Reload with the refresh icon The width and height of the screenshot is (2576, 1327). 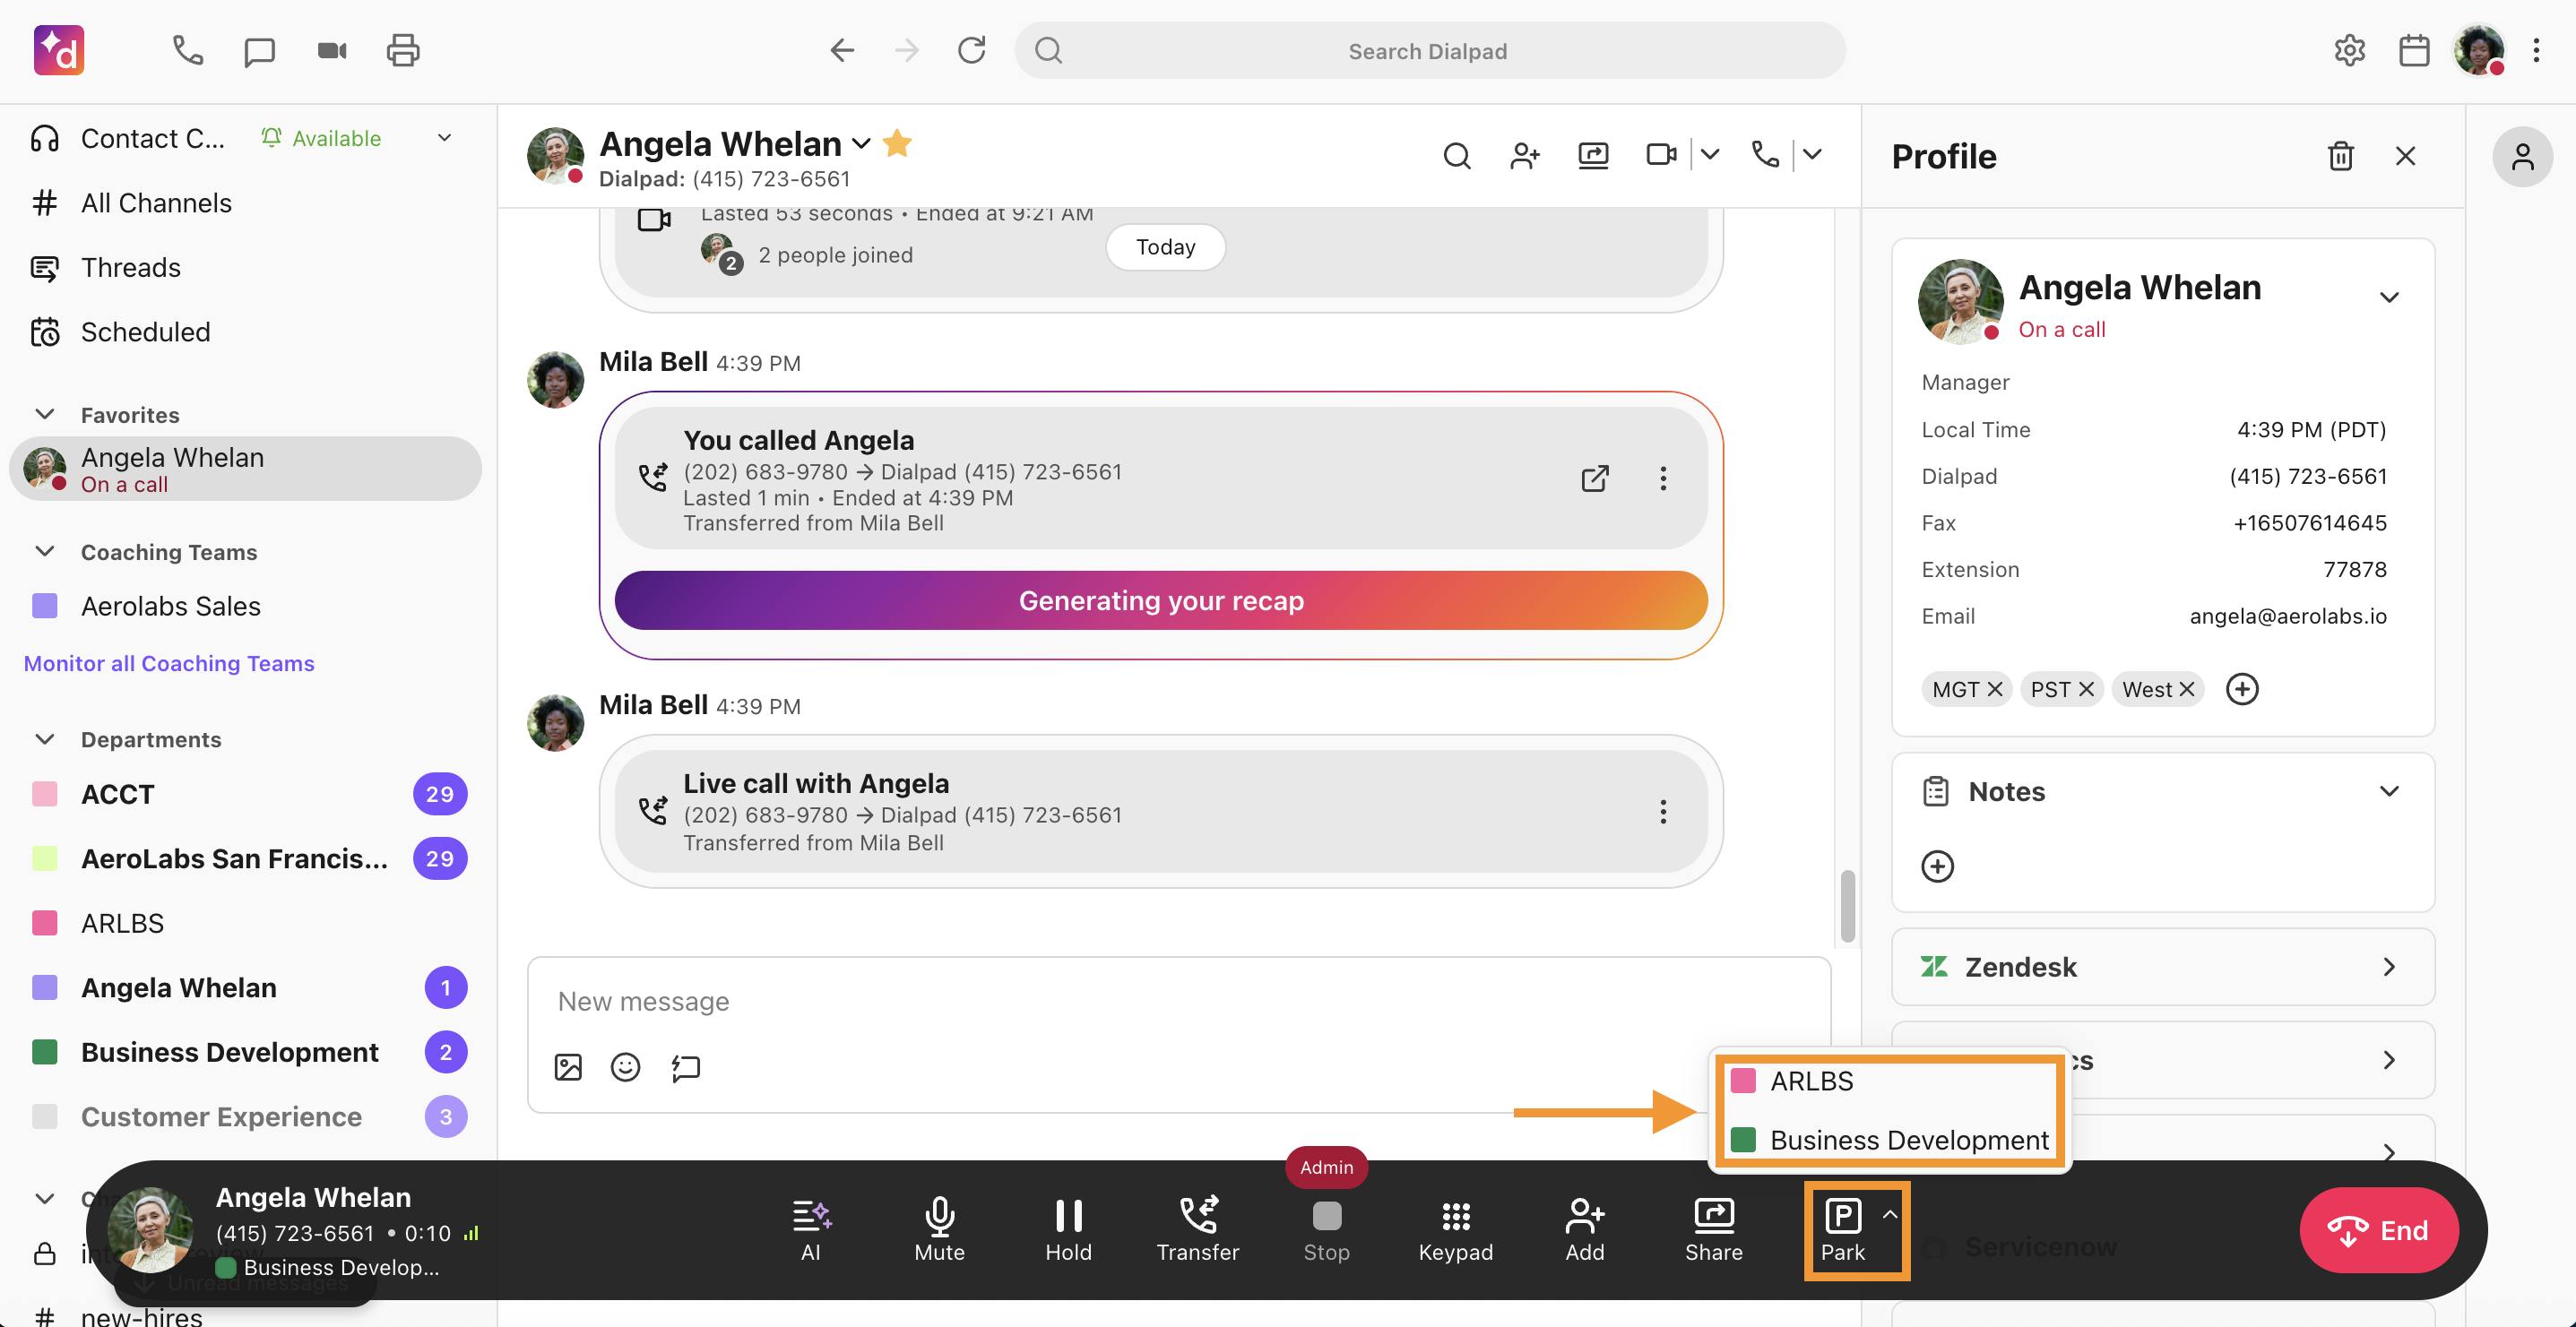coord(971,50)
